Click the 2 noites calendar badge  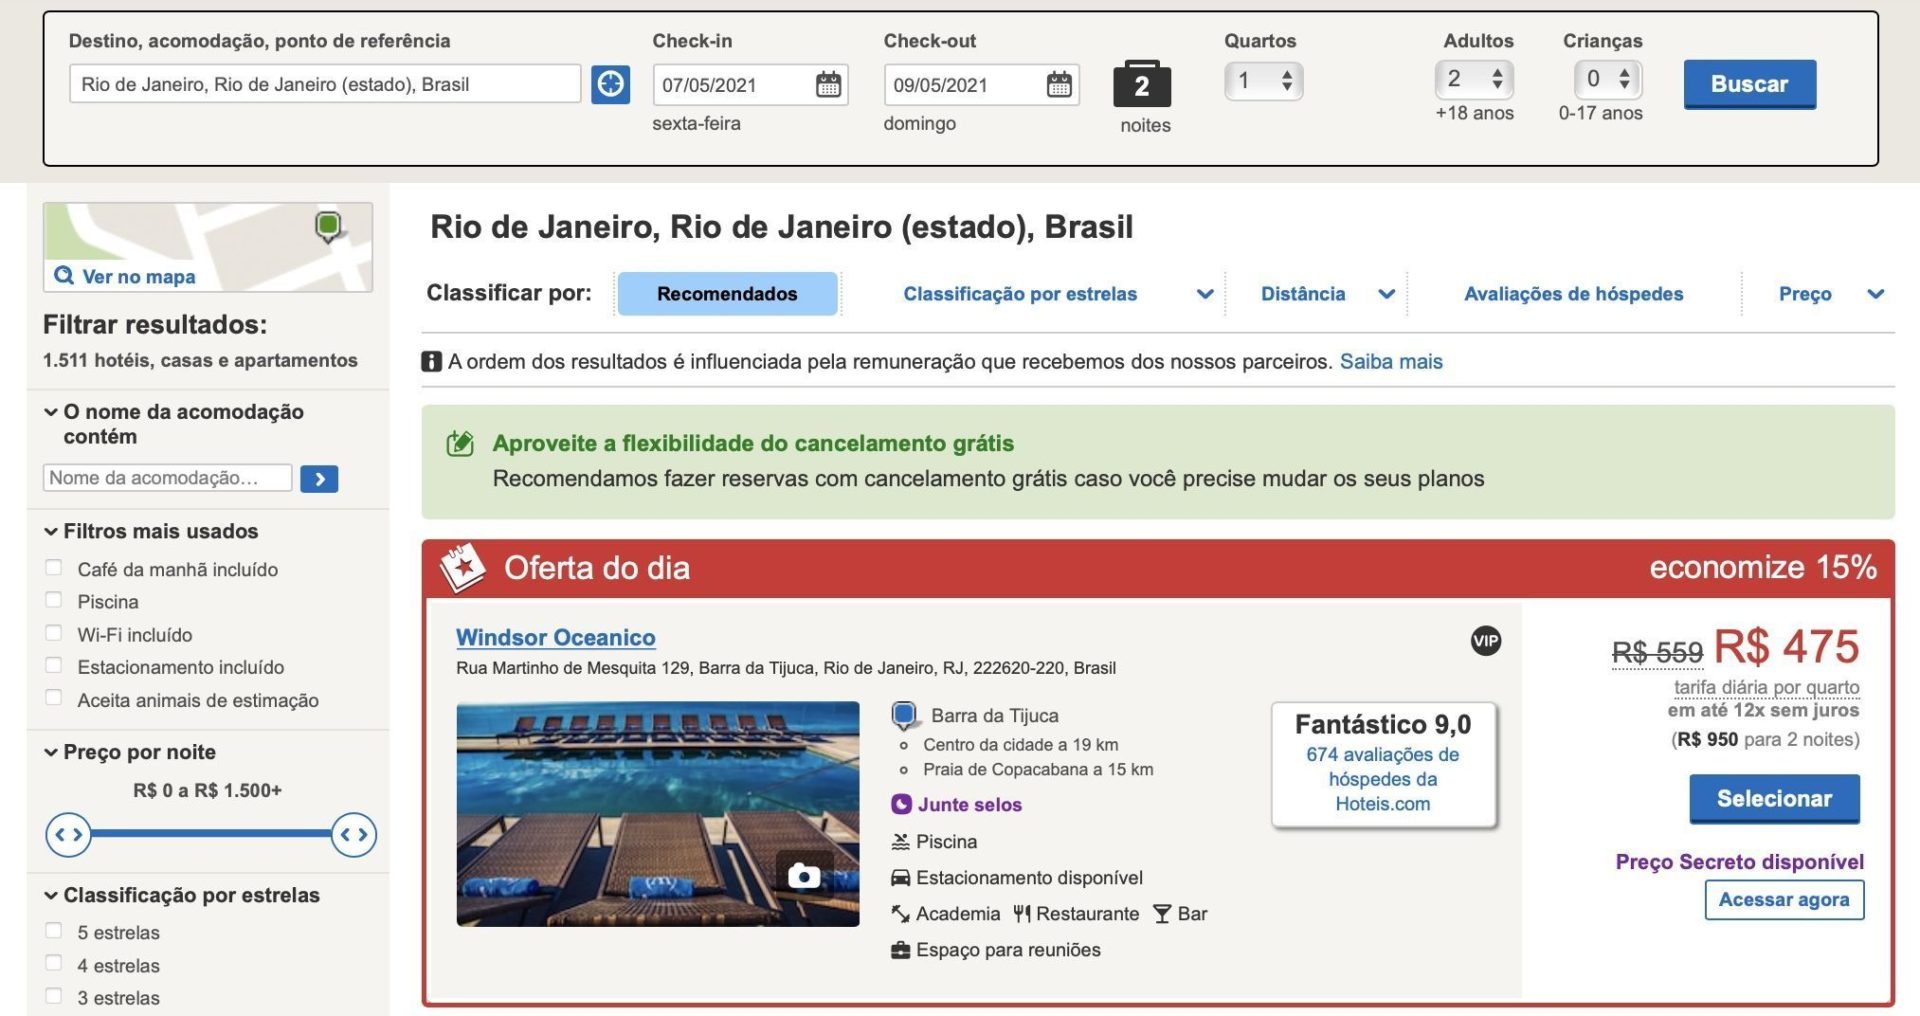pos(1142,84)
